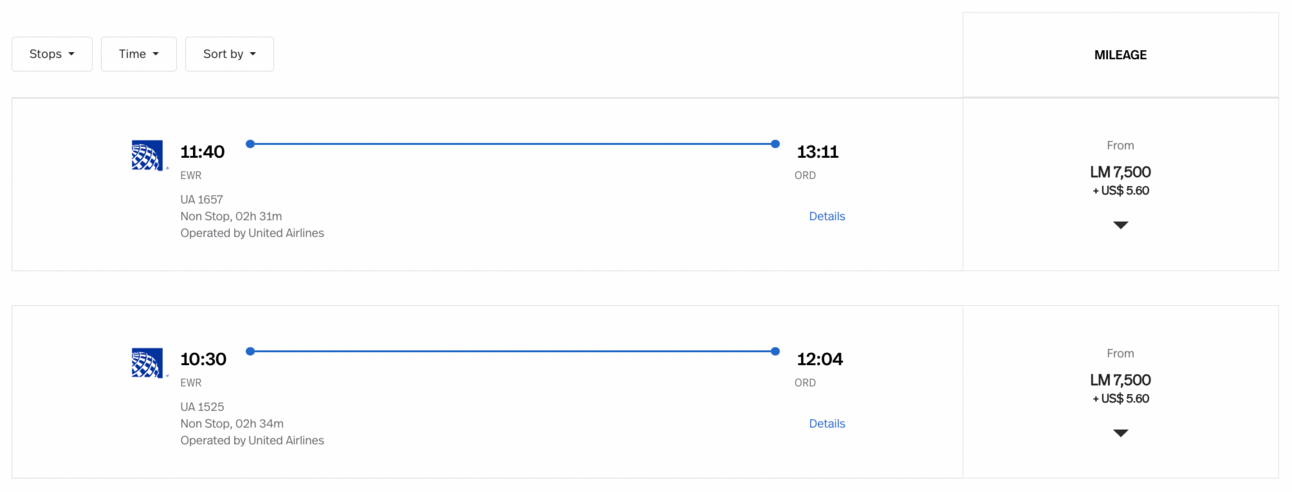Image resolution: width=1292 pixels, height=492 pixels.
Task: Click the 12:04 arrival time
Action: pos(820,359)
